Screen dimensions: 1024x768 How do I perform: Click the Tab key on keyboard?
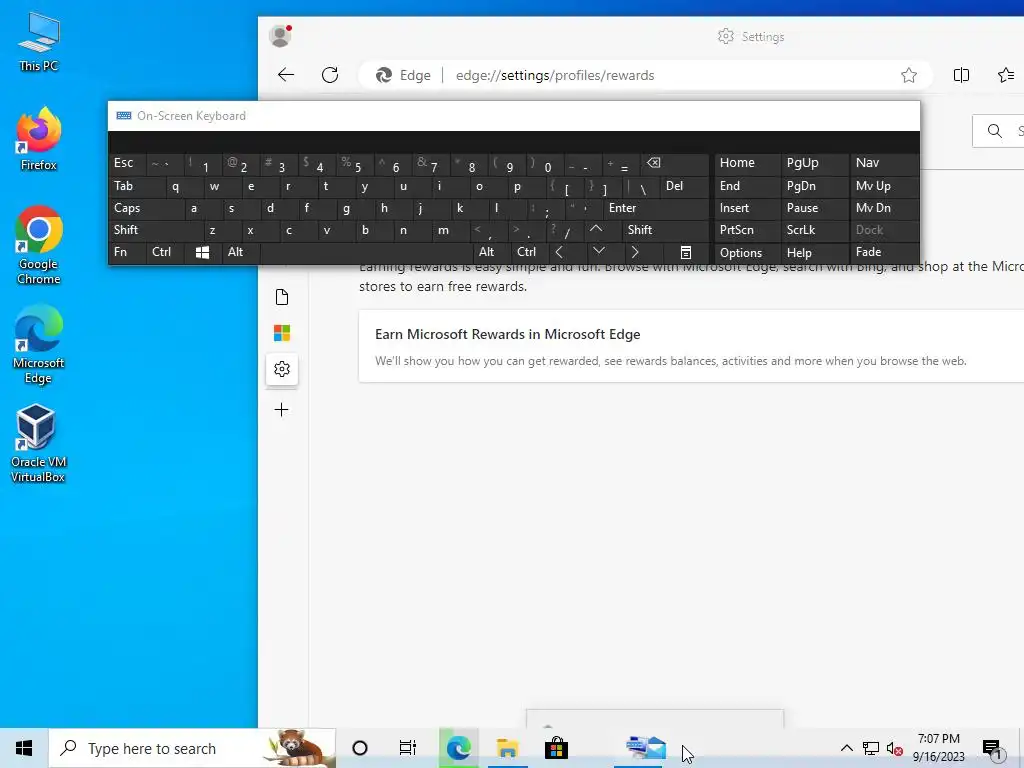(x=136, y=186)
